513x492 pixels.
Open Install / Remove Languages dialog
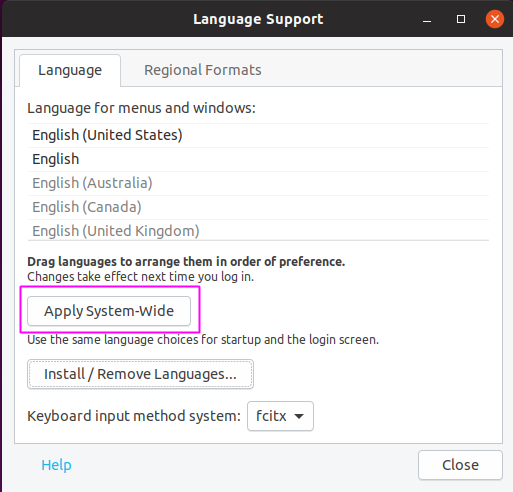140,374
